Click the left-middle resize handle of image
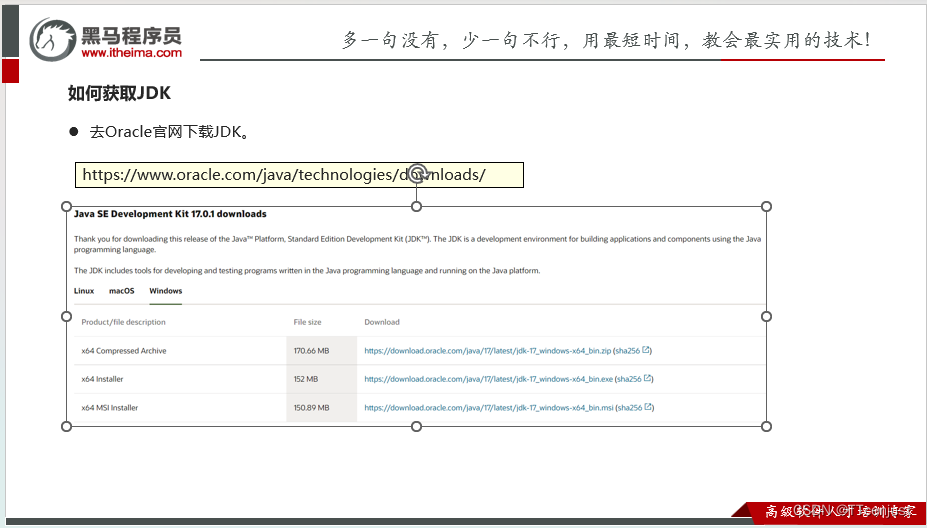The image size is (927, 528). tap(67, 316)
